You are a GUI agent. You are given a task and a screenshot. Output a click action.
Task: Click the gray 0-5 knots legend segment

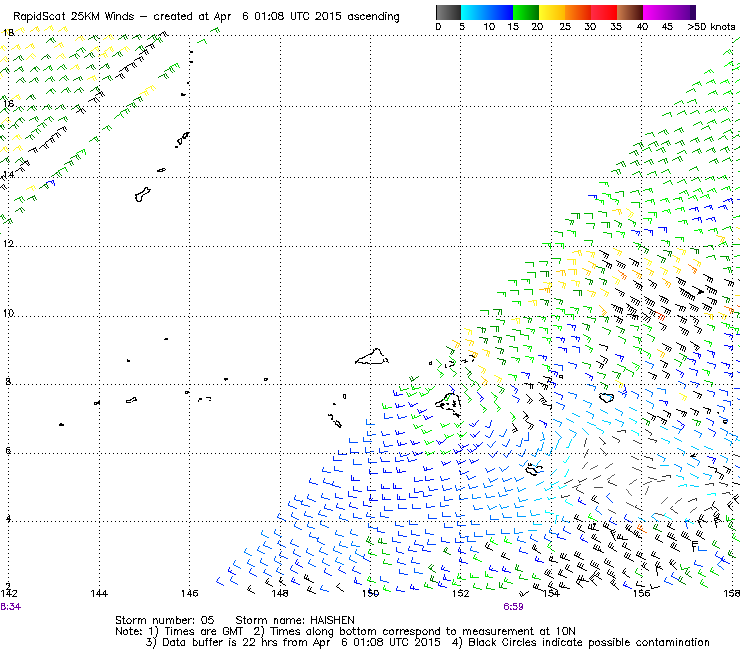[448, 12]
